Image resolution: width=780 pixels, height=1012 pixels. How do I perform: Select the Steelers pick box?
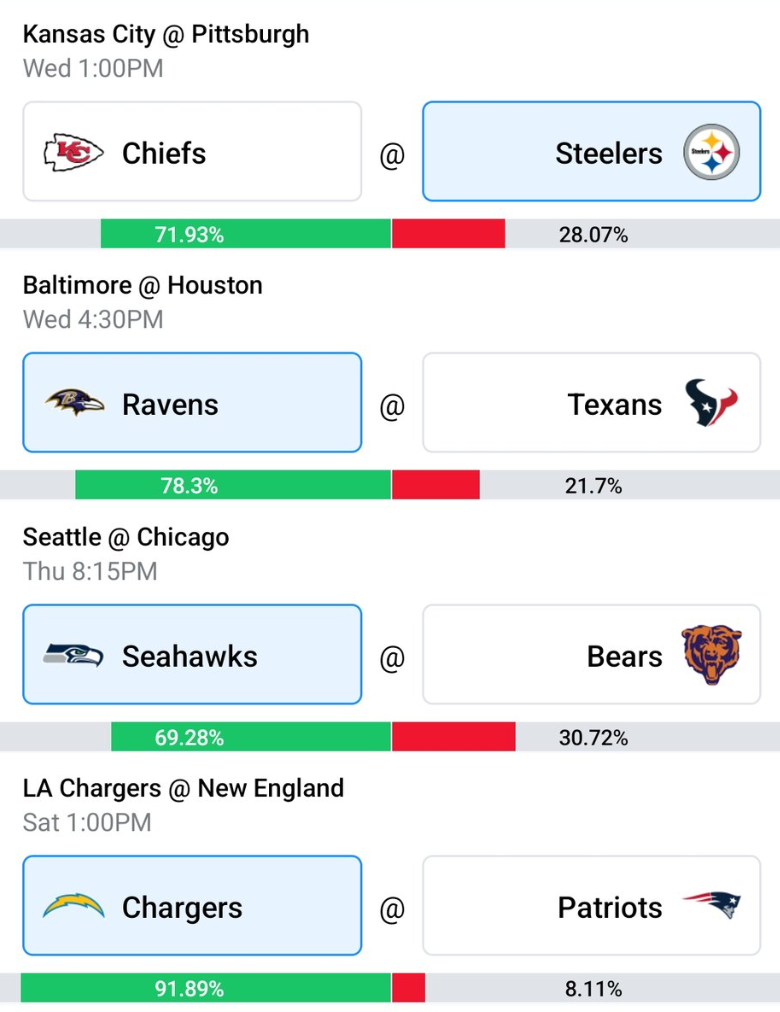(x=592, y=152)
